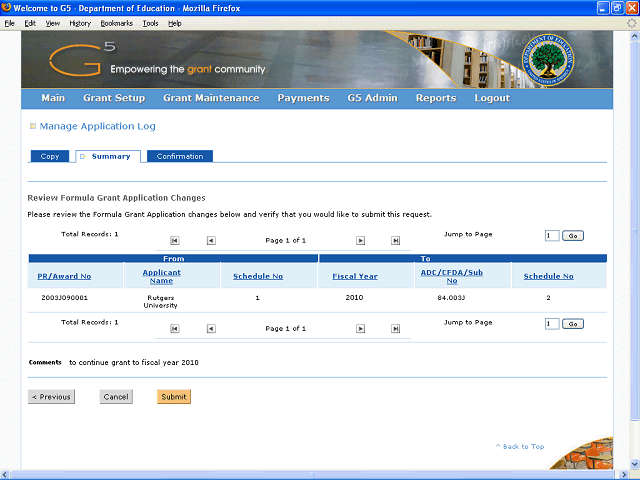Screen dimensions: 640x480
Task: Click Logout in navigation bar
Action: [x=492, y=98]
